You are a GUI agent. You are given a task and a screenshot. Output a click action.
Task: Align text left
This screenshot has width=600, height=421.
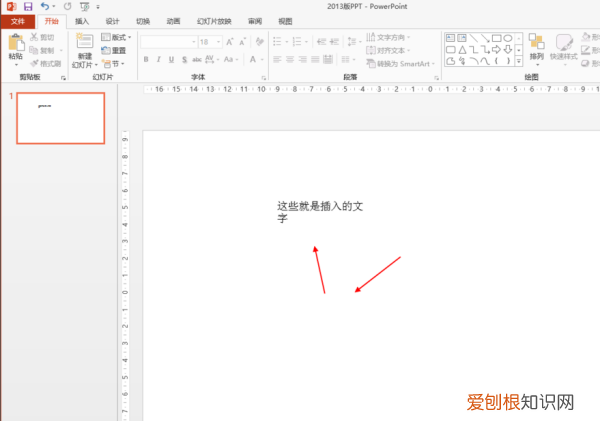[x=277, y=59]
